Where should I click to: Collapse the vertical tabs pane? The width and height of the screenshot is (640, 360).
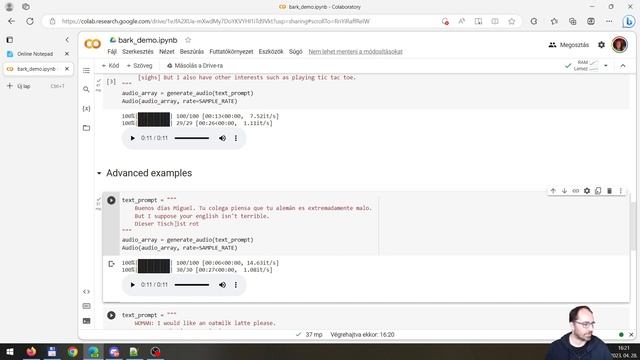pos(67,40)
